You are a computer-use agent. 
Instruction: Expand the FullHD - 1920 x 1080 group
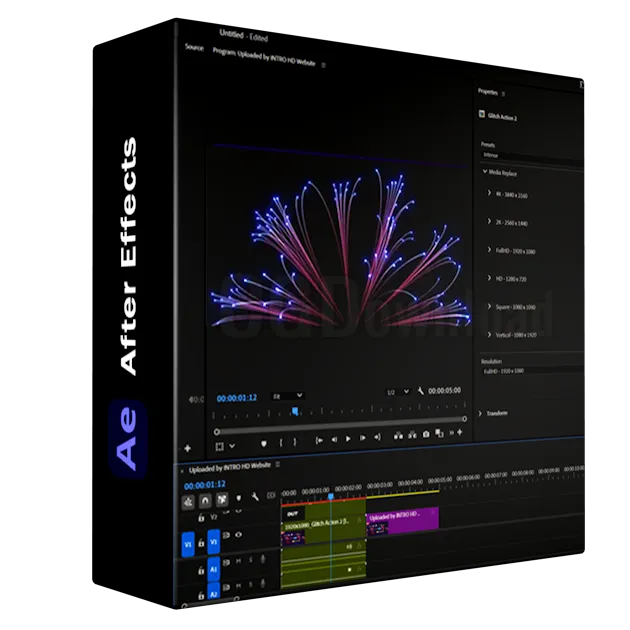point(489,250)
